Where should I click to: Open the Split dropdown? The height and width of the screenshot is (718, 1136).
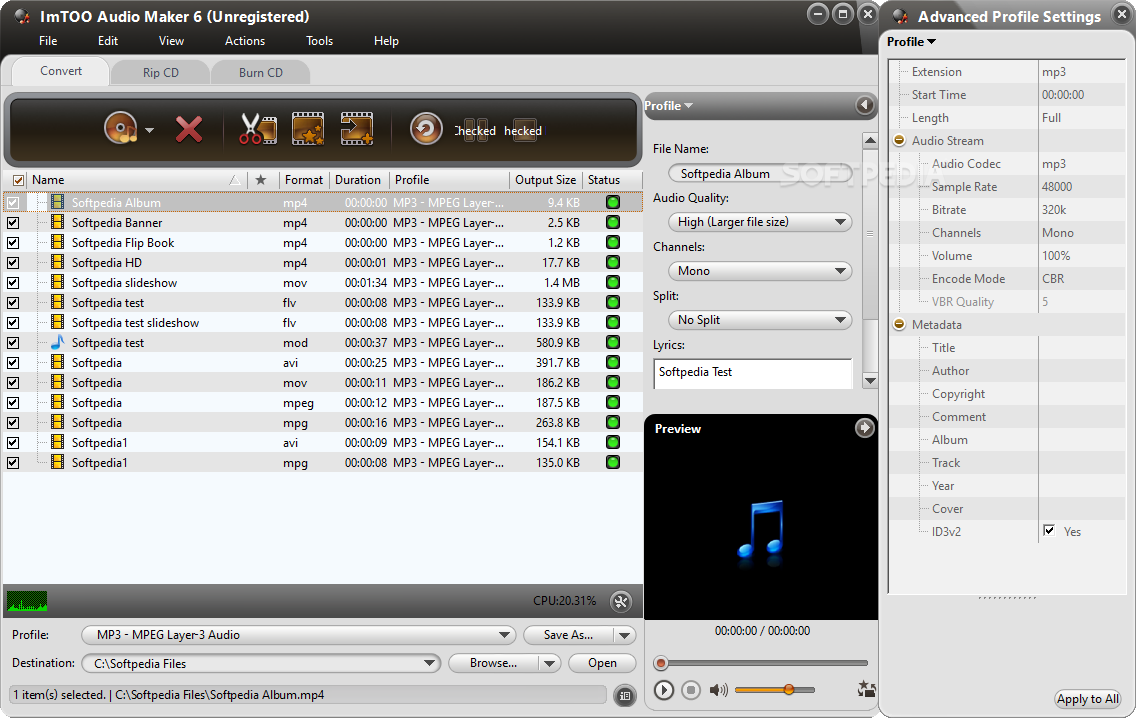(x=760, y=320)
